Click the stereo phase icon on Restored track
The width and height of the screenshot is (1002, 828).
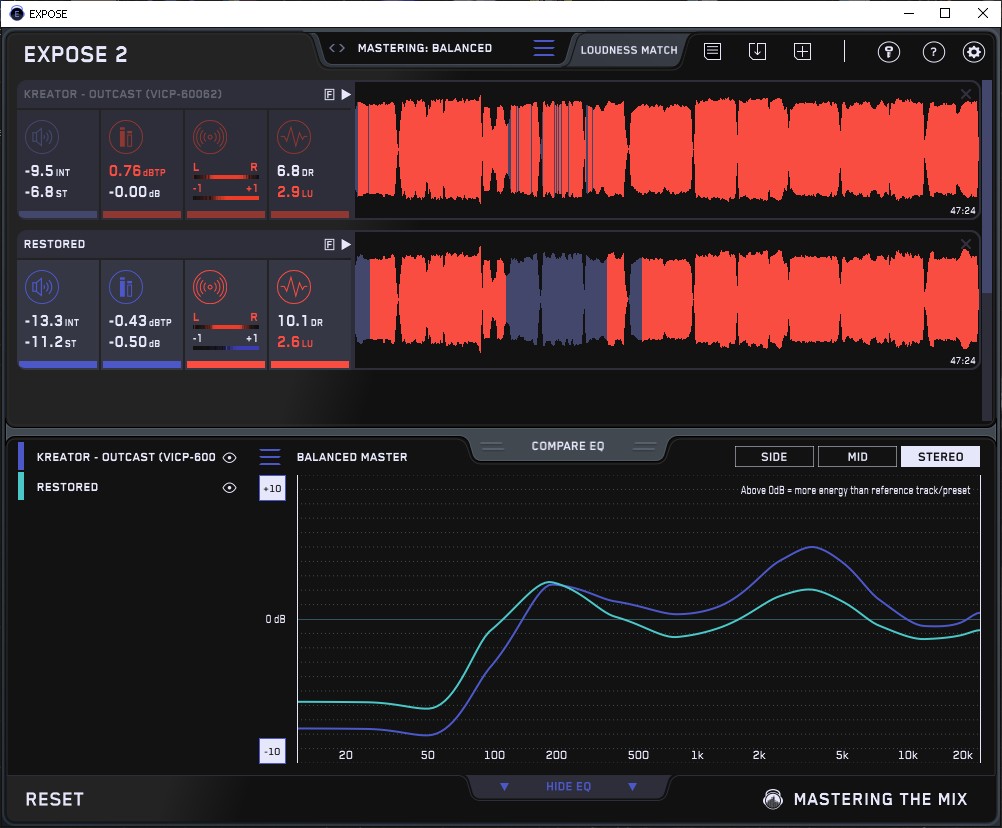209,288
